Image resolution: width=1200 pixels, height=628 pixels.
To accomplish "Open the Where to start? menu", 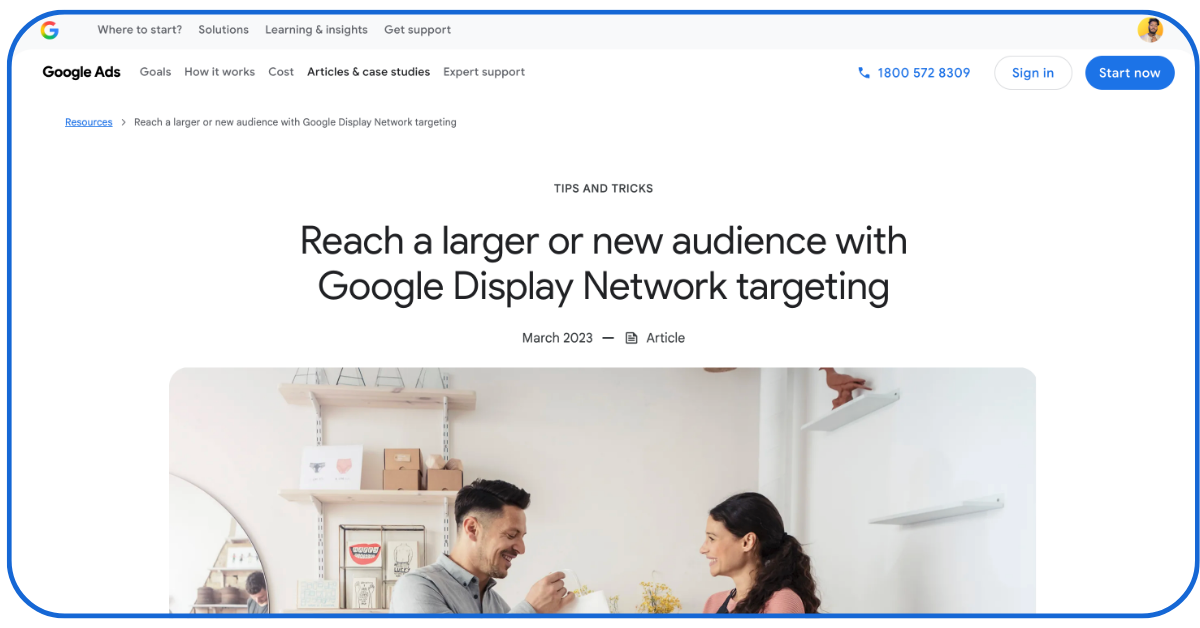I will (x=140, y=30).
